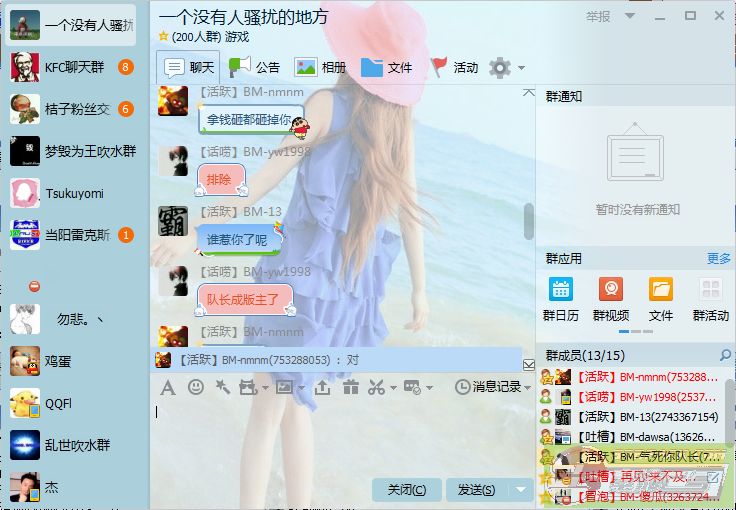The width and height of the screenshot is (736, 510).
Task: Click the chat history vertical scrollbar
Action: [529, 220]
